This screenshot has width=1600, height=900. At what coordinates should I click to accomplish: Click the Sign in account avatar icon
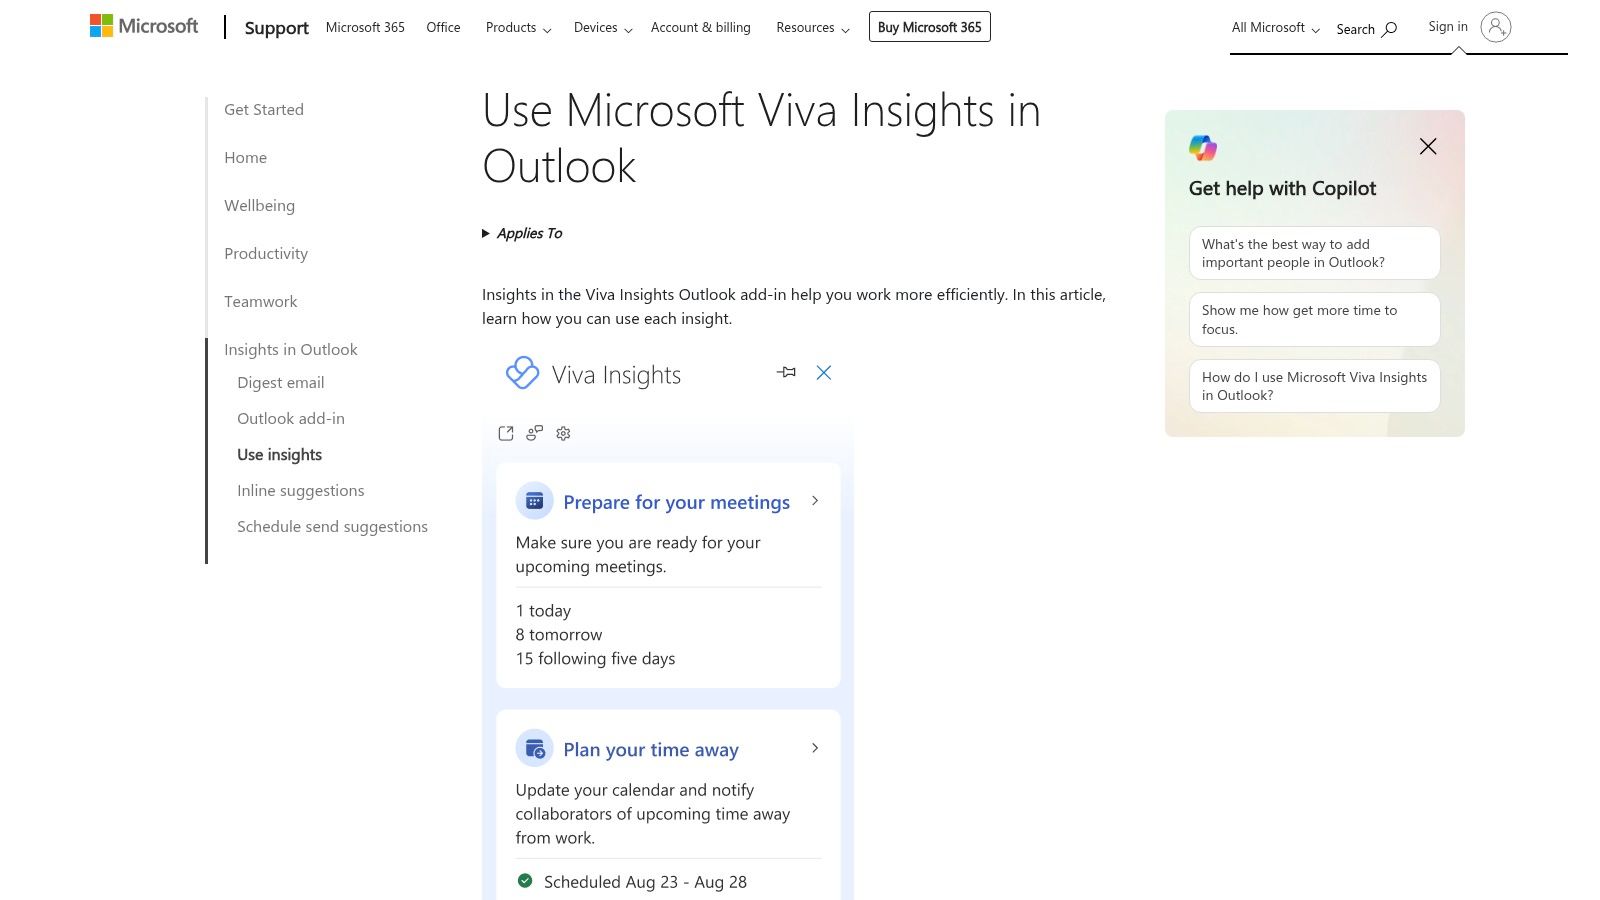click(1496, 27)
